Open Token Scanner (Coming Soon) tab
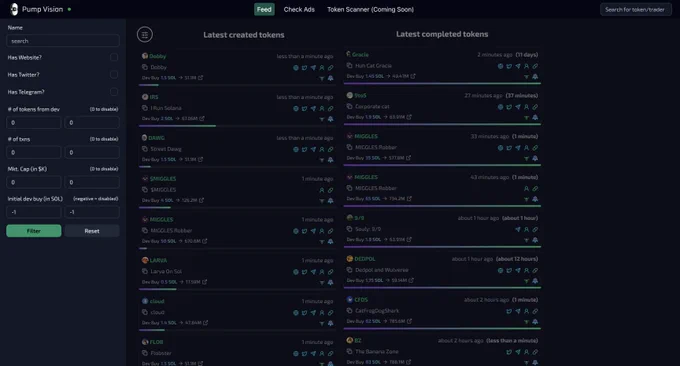The image size is (680, 366). (x=370, y=9)
